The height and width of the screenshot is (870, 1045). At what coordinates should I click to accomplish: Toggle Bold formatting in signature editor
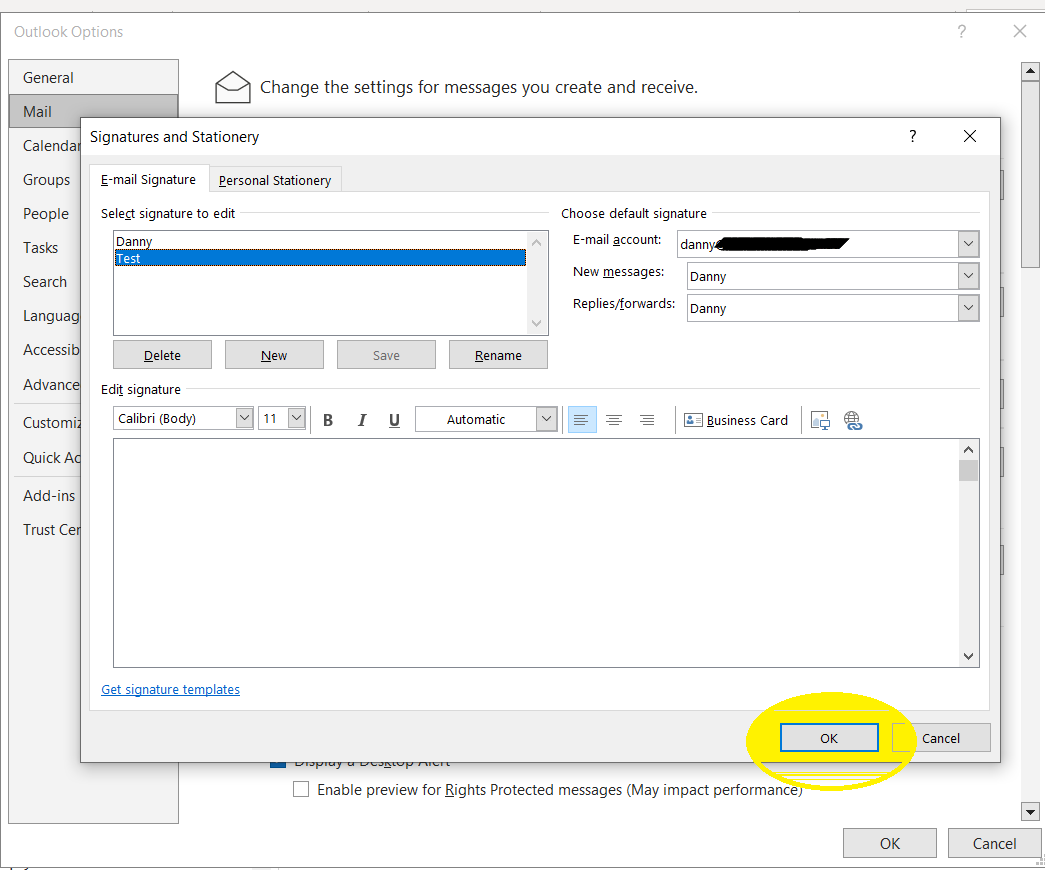coord(328,420)
